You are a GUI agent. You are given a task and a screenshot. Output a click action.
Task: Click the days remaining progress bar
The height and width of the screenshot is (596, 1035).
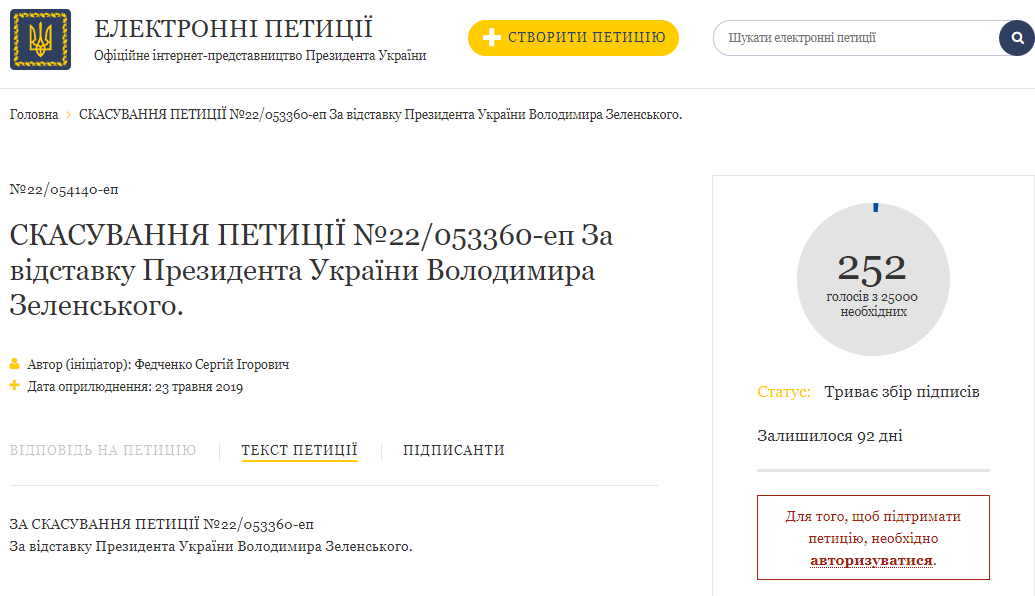873,469
